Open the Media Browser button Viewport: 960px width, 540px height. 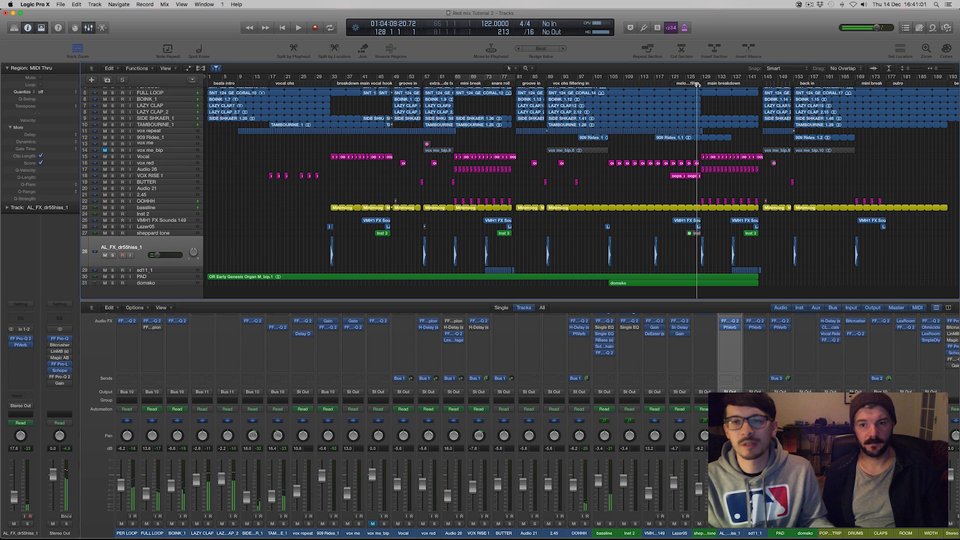point(946,28)
